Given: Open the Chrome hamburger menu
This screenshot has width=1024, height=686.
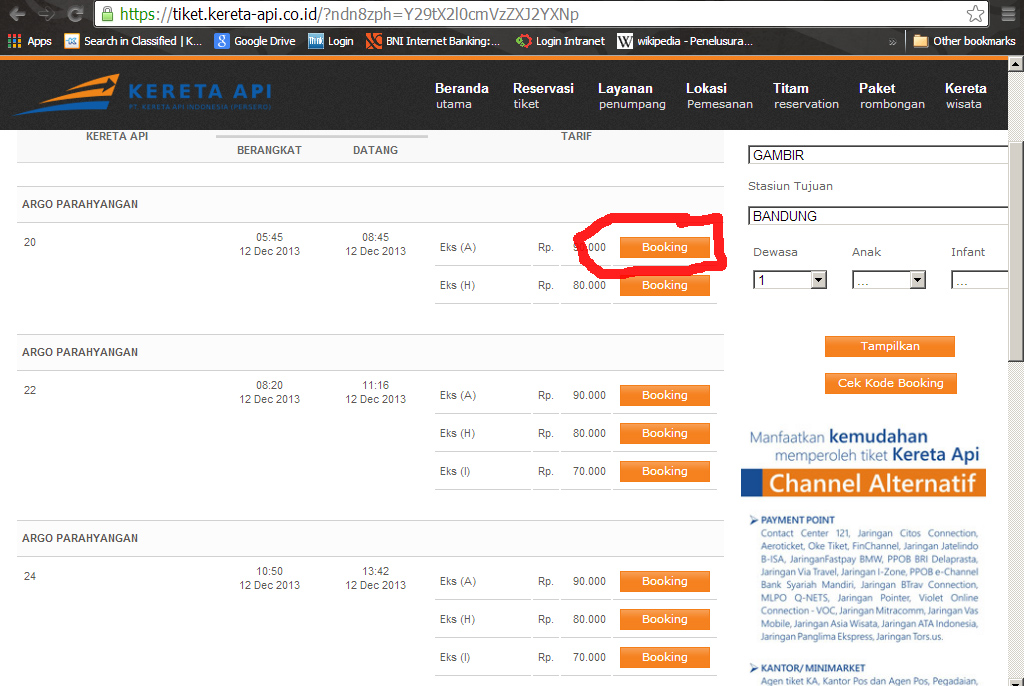Looking at the screenshot, I should pos(1008,14).
